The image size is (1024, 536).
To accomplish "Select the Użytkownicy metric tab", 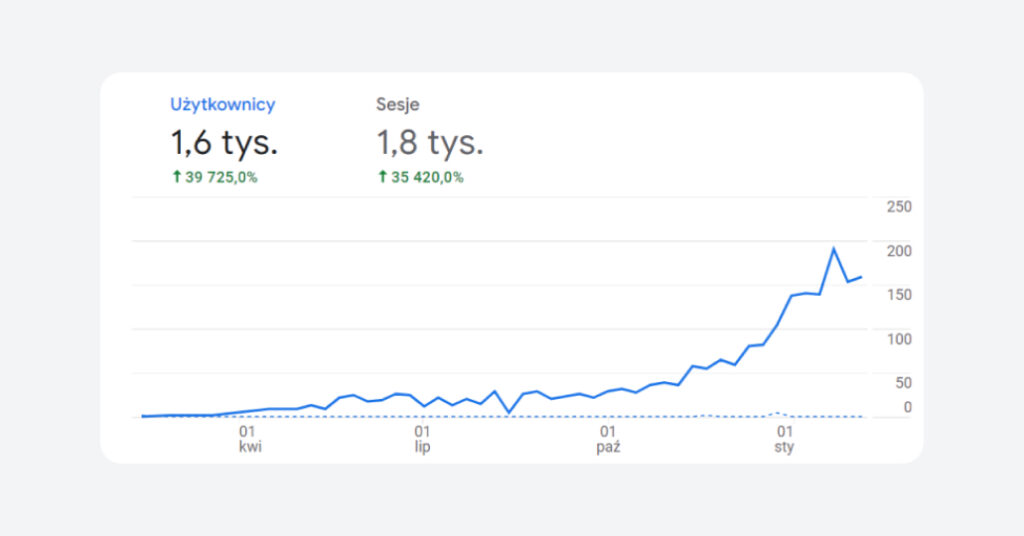I will (x=222, y=104).
